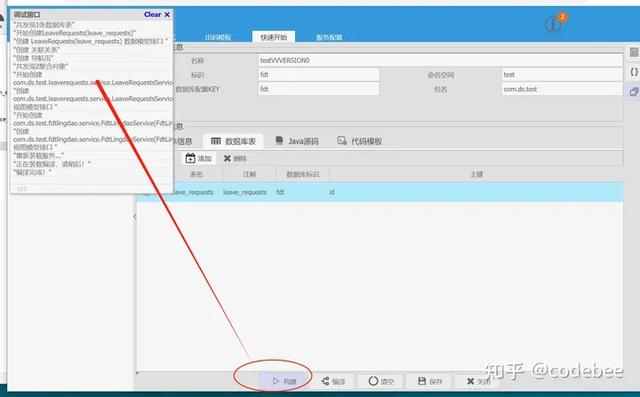
Task: Click the left panel collapse arrow
Action: 135,217
